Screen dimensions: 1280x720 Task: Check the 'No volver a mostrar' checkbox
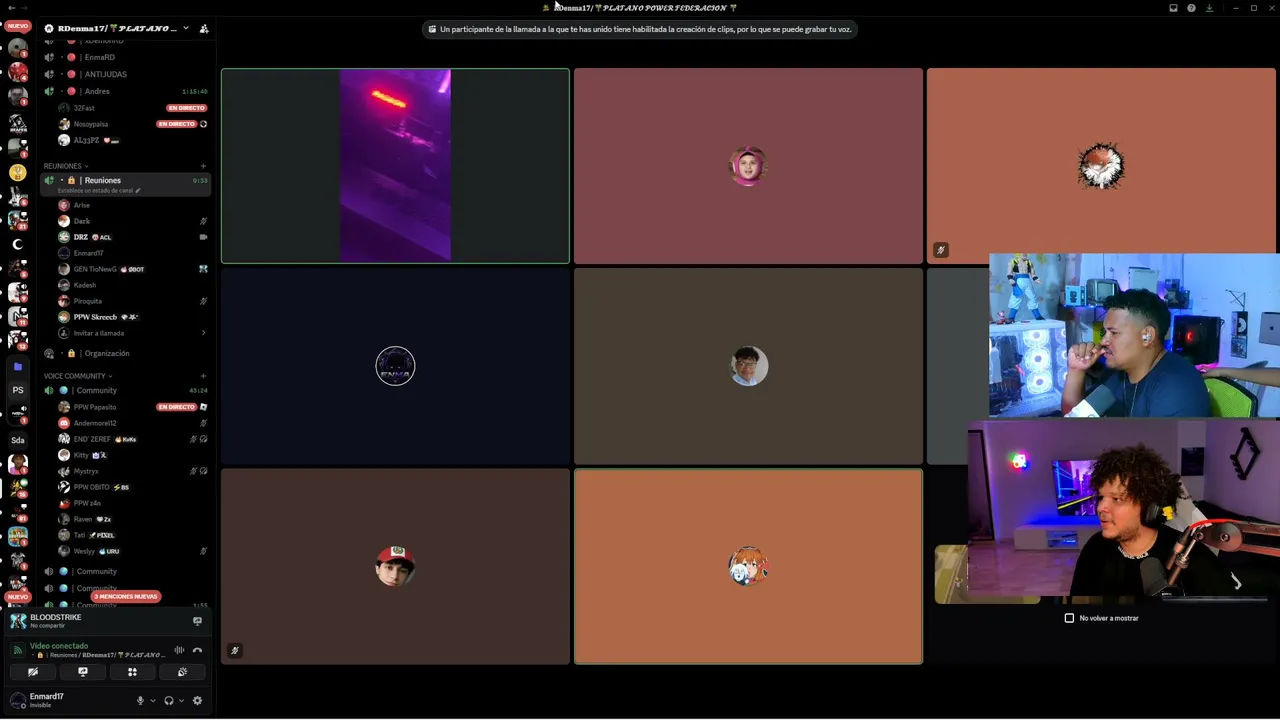coord(1069,618)
